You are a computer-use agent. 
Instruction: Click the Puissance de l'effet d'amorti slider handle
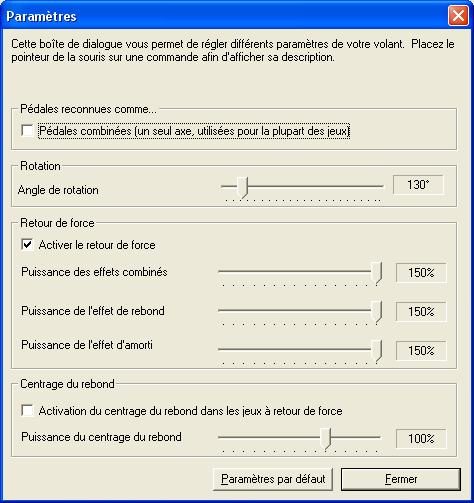point(376,351)
